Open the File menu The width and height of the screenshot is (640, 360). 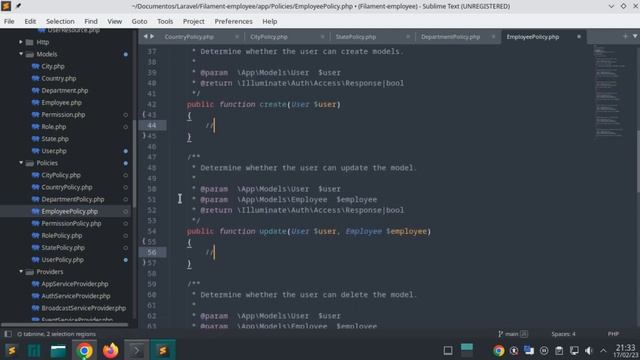pos(9,21)
